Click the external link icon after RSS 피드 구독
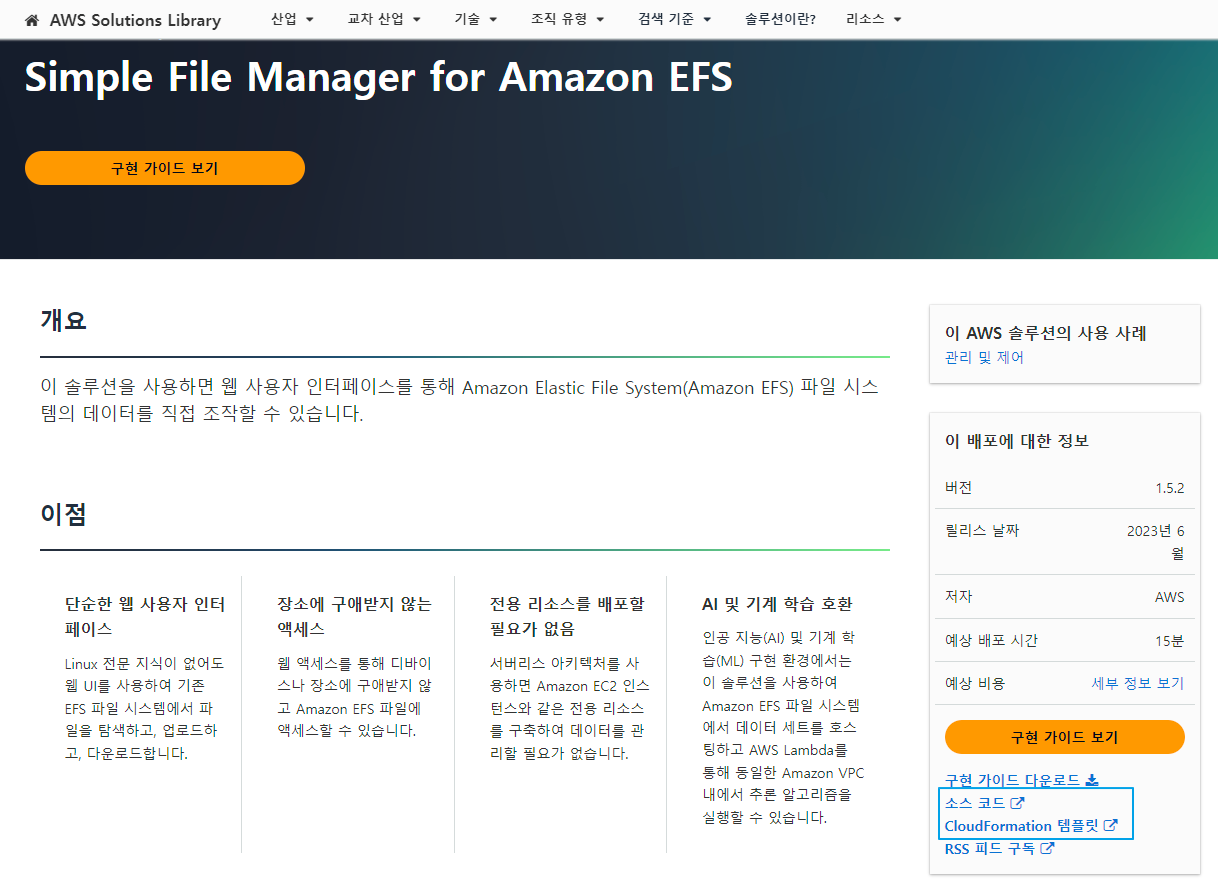 1047,849
